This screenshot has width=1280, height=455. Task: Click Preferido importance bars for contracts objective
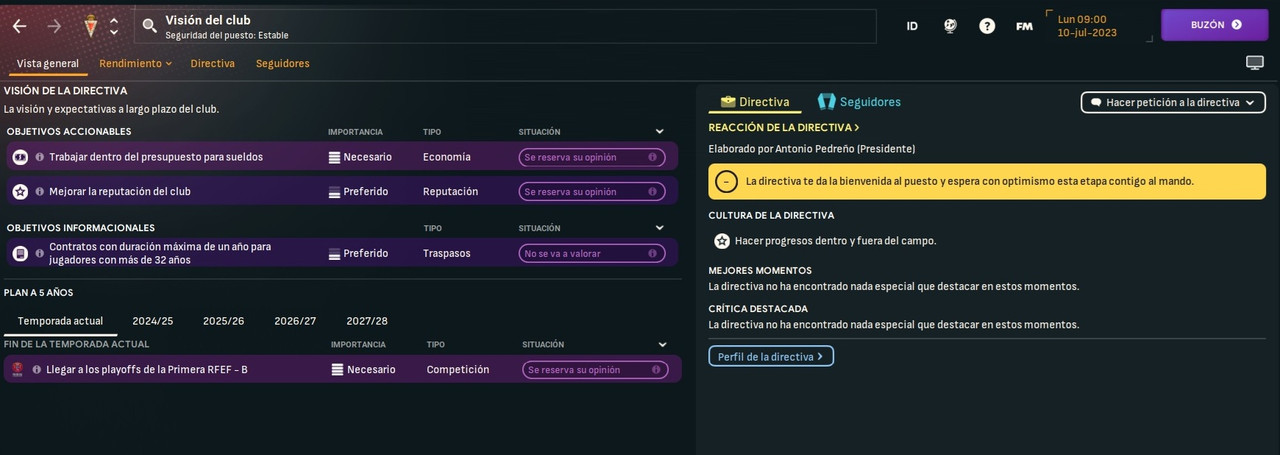click(334, 253)
